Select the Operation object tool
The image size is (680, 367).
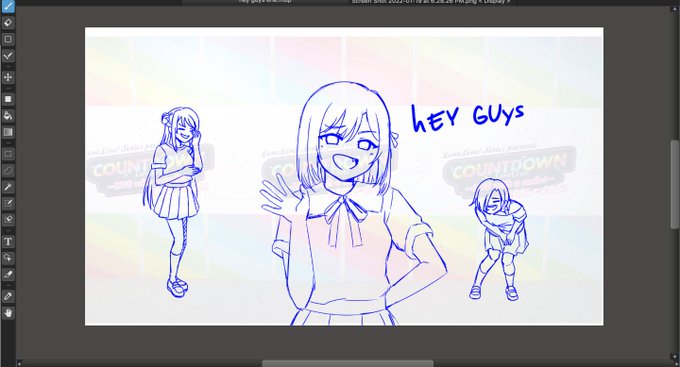click(x=8, y=258)
